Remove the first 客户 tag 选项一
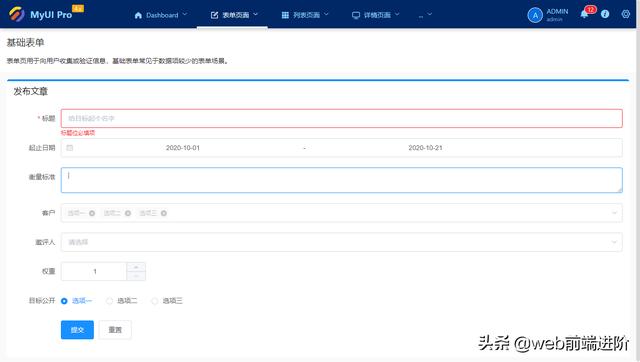 point(92,213)
